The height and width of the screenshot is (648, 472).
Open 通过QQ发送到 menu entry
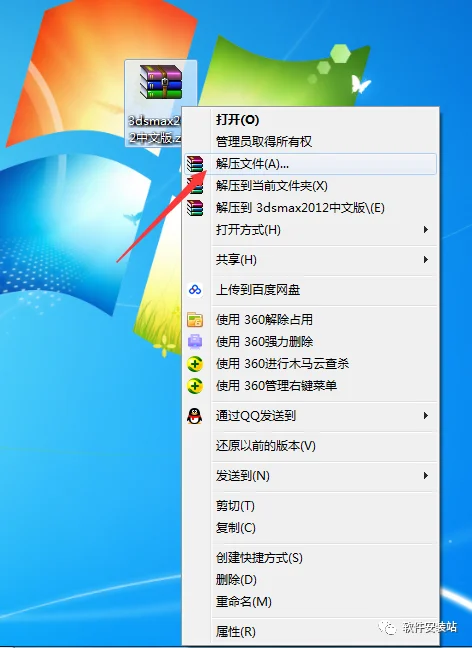(x=310, y=416)
